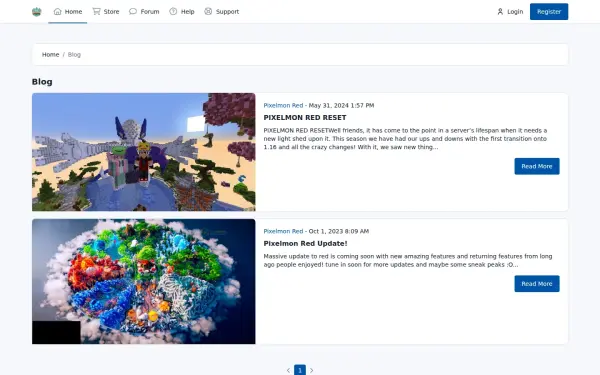Click the Home breadcrumb link

coord(51,55)
